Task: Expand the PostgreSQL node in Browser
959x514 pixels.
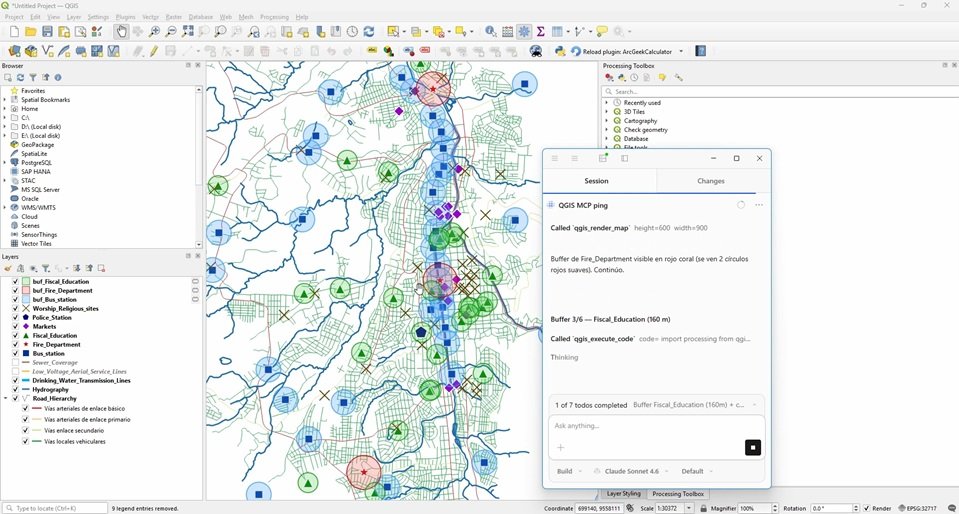Action: [x=5, y=163]
